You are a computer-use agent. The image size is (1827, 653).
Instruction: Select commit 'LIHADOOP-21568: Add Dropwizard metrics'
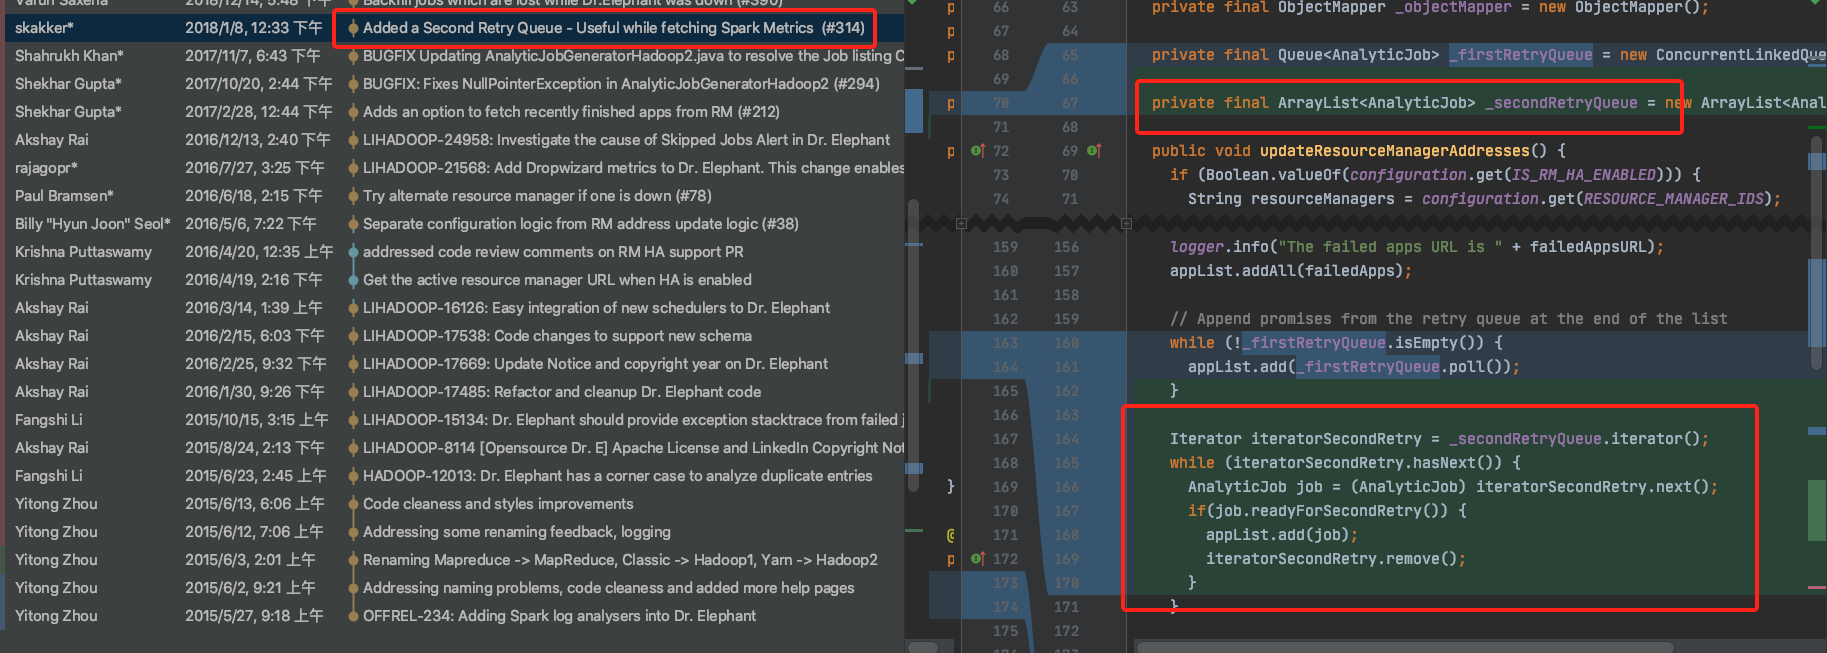(633, 168)
